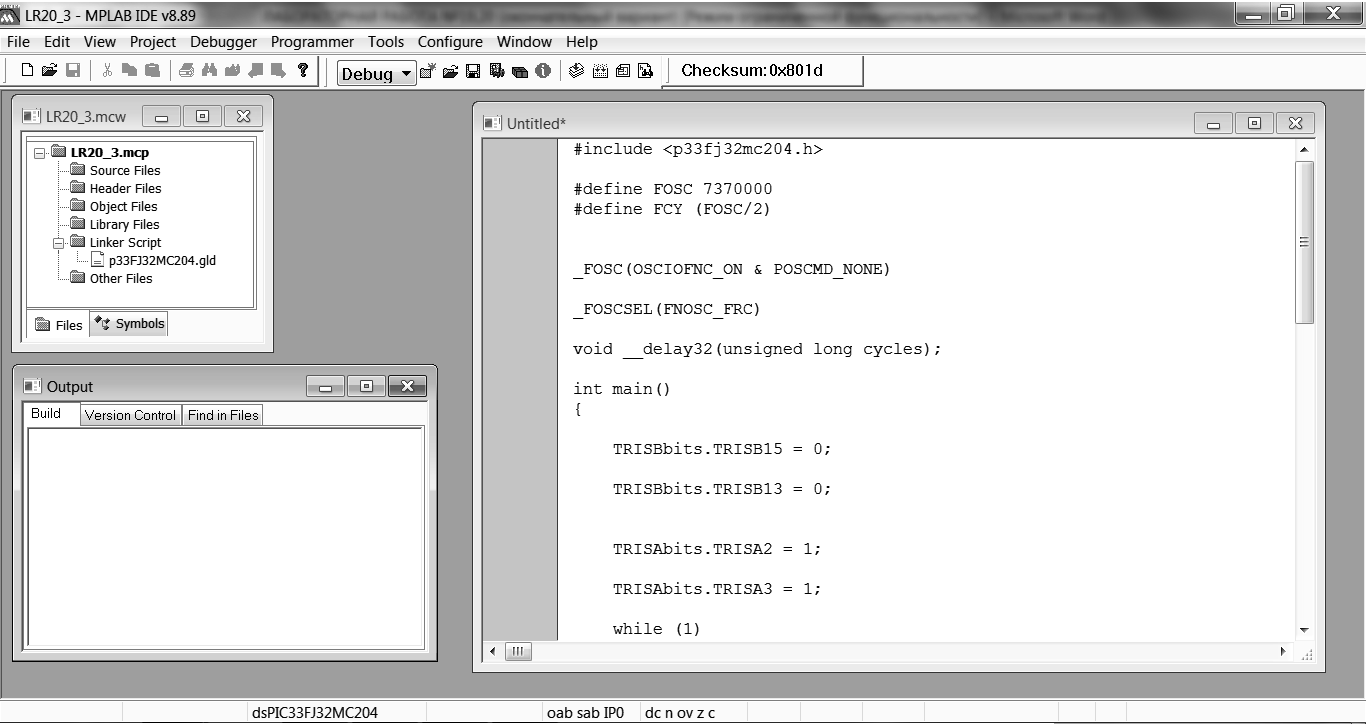Viewport: 1370px width, 727px height.
Task: Open the View menu
Action: pyautogui.click(x=100, y=42)
